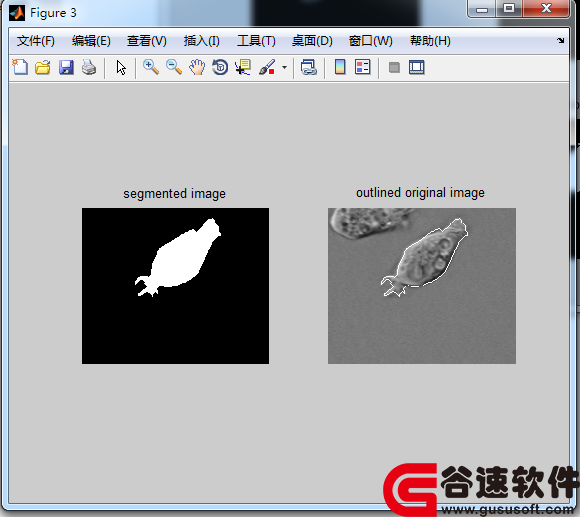Open the 文件(F) menu
This screenshot has width=580, height=517.
36,41
